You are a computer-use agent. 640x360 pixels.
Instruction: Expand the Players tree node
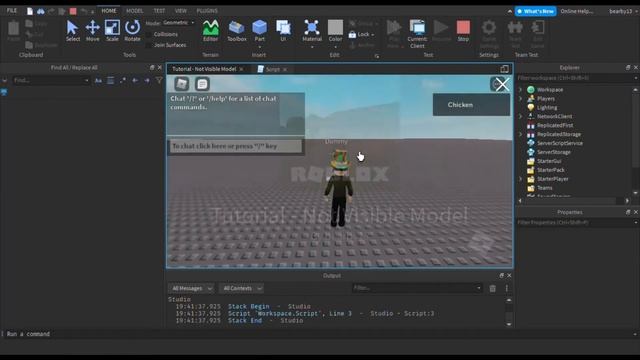520,98
